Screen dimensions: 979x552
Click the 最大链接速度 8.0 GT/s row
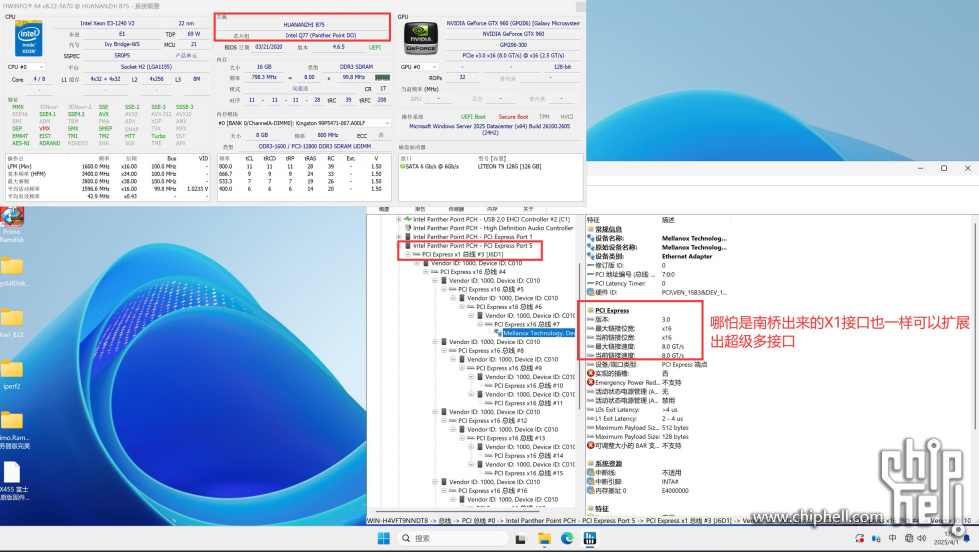tap(636, 346)
